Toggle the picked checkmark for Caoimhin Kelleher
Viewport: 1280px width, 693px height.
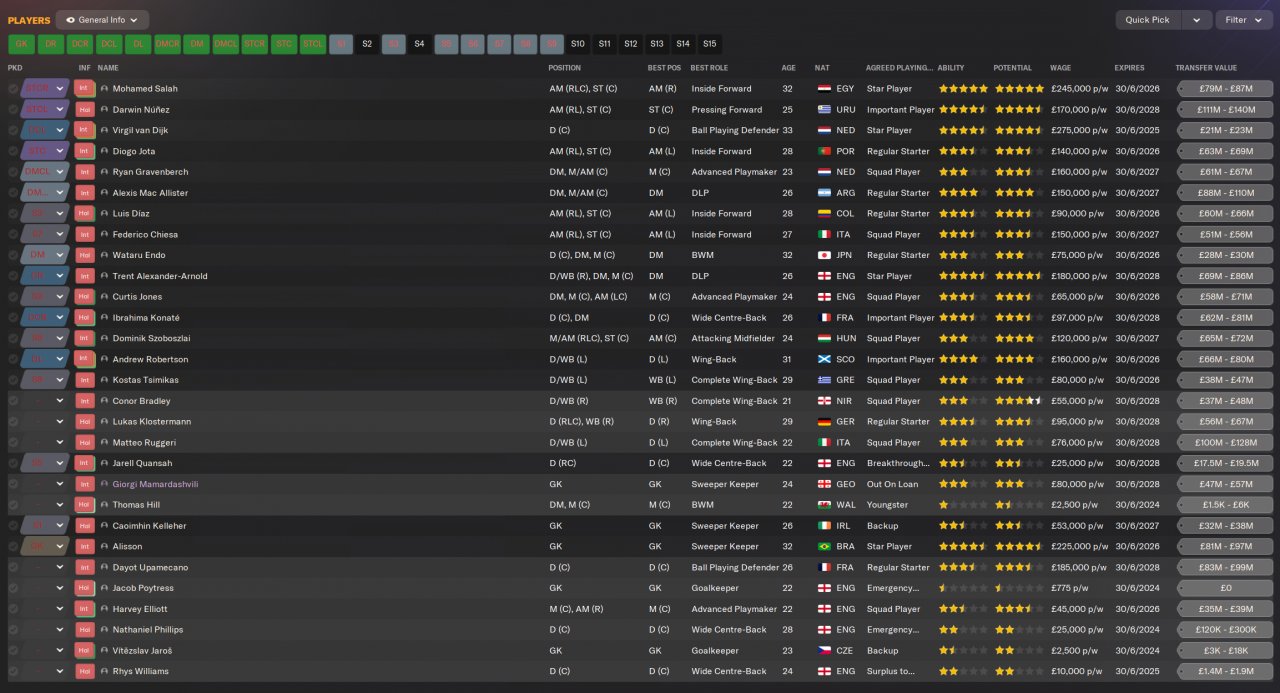[13, 525]
